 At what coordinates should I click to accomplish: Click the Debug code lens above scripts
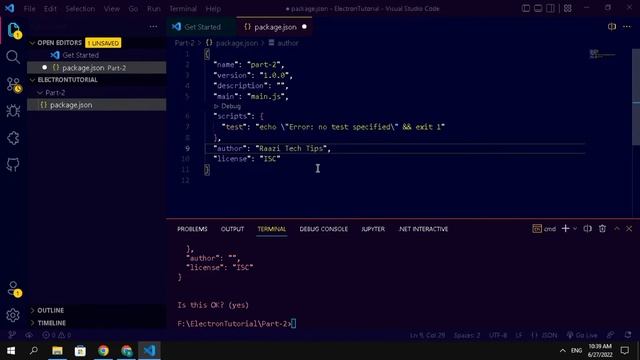pos(227,106)
